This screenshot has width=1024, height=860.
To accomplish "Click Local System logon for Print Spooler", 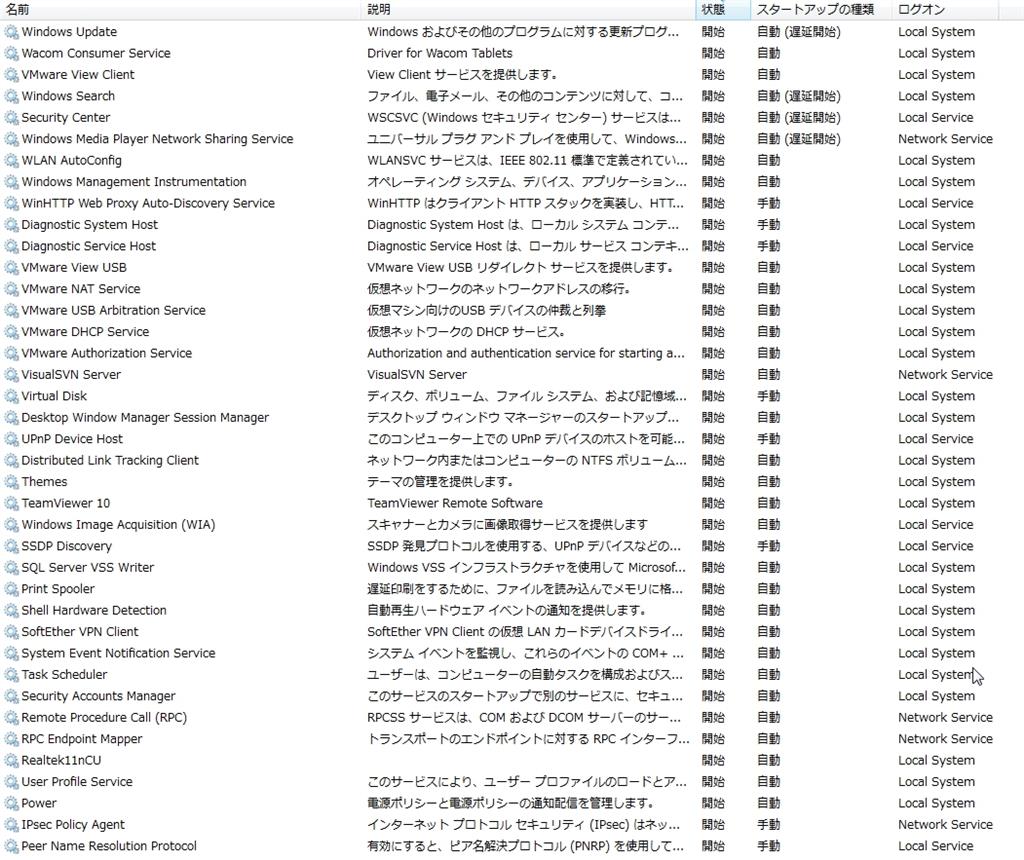I will click(936, 589).
